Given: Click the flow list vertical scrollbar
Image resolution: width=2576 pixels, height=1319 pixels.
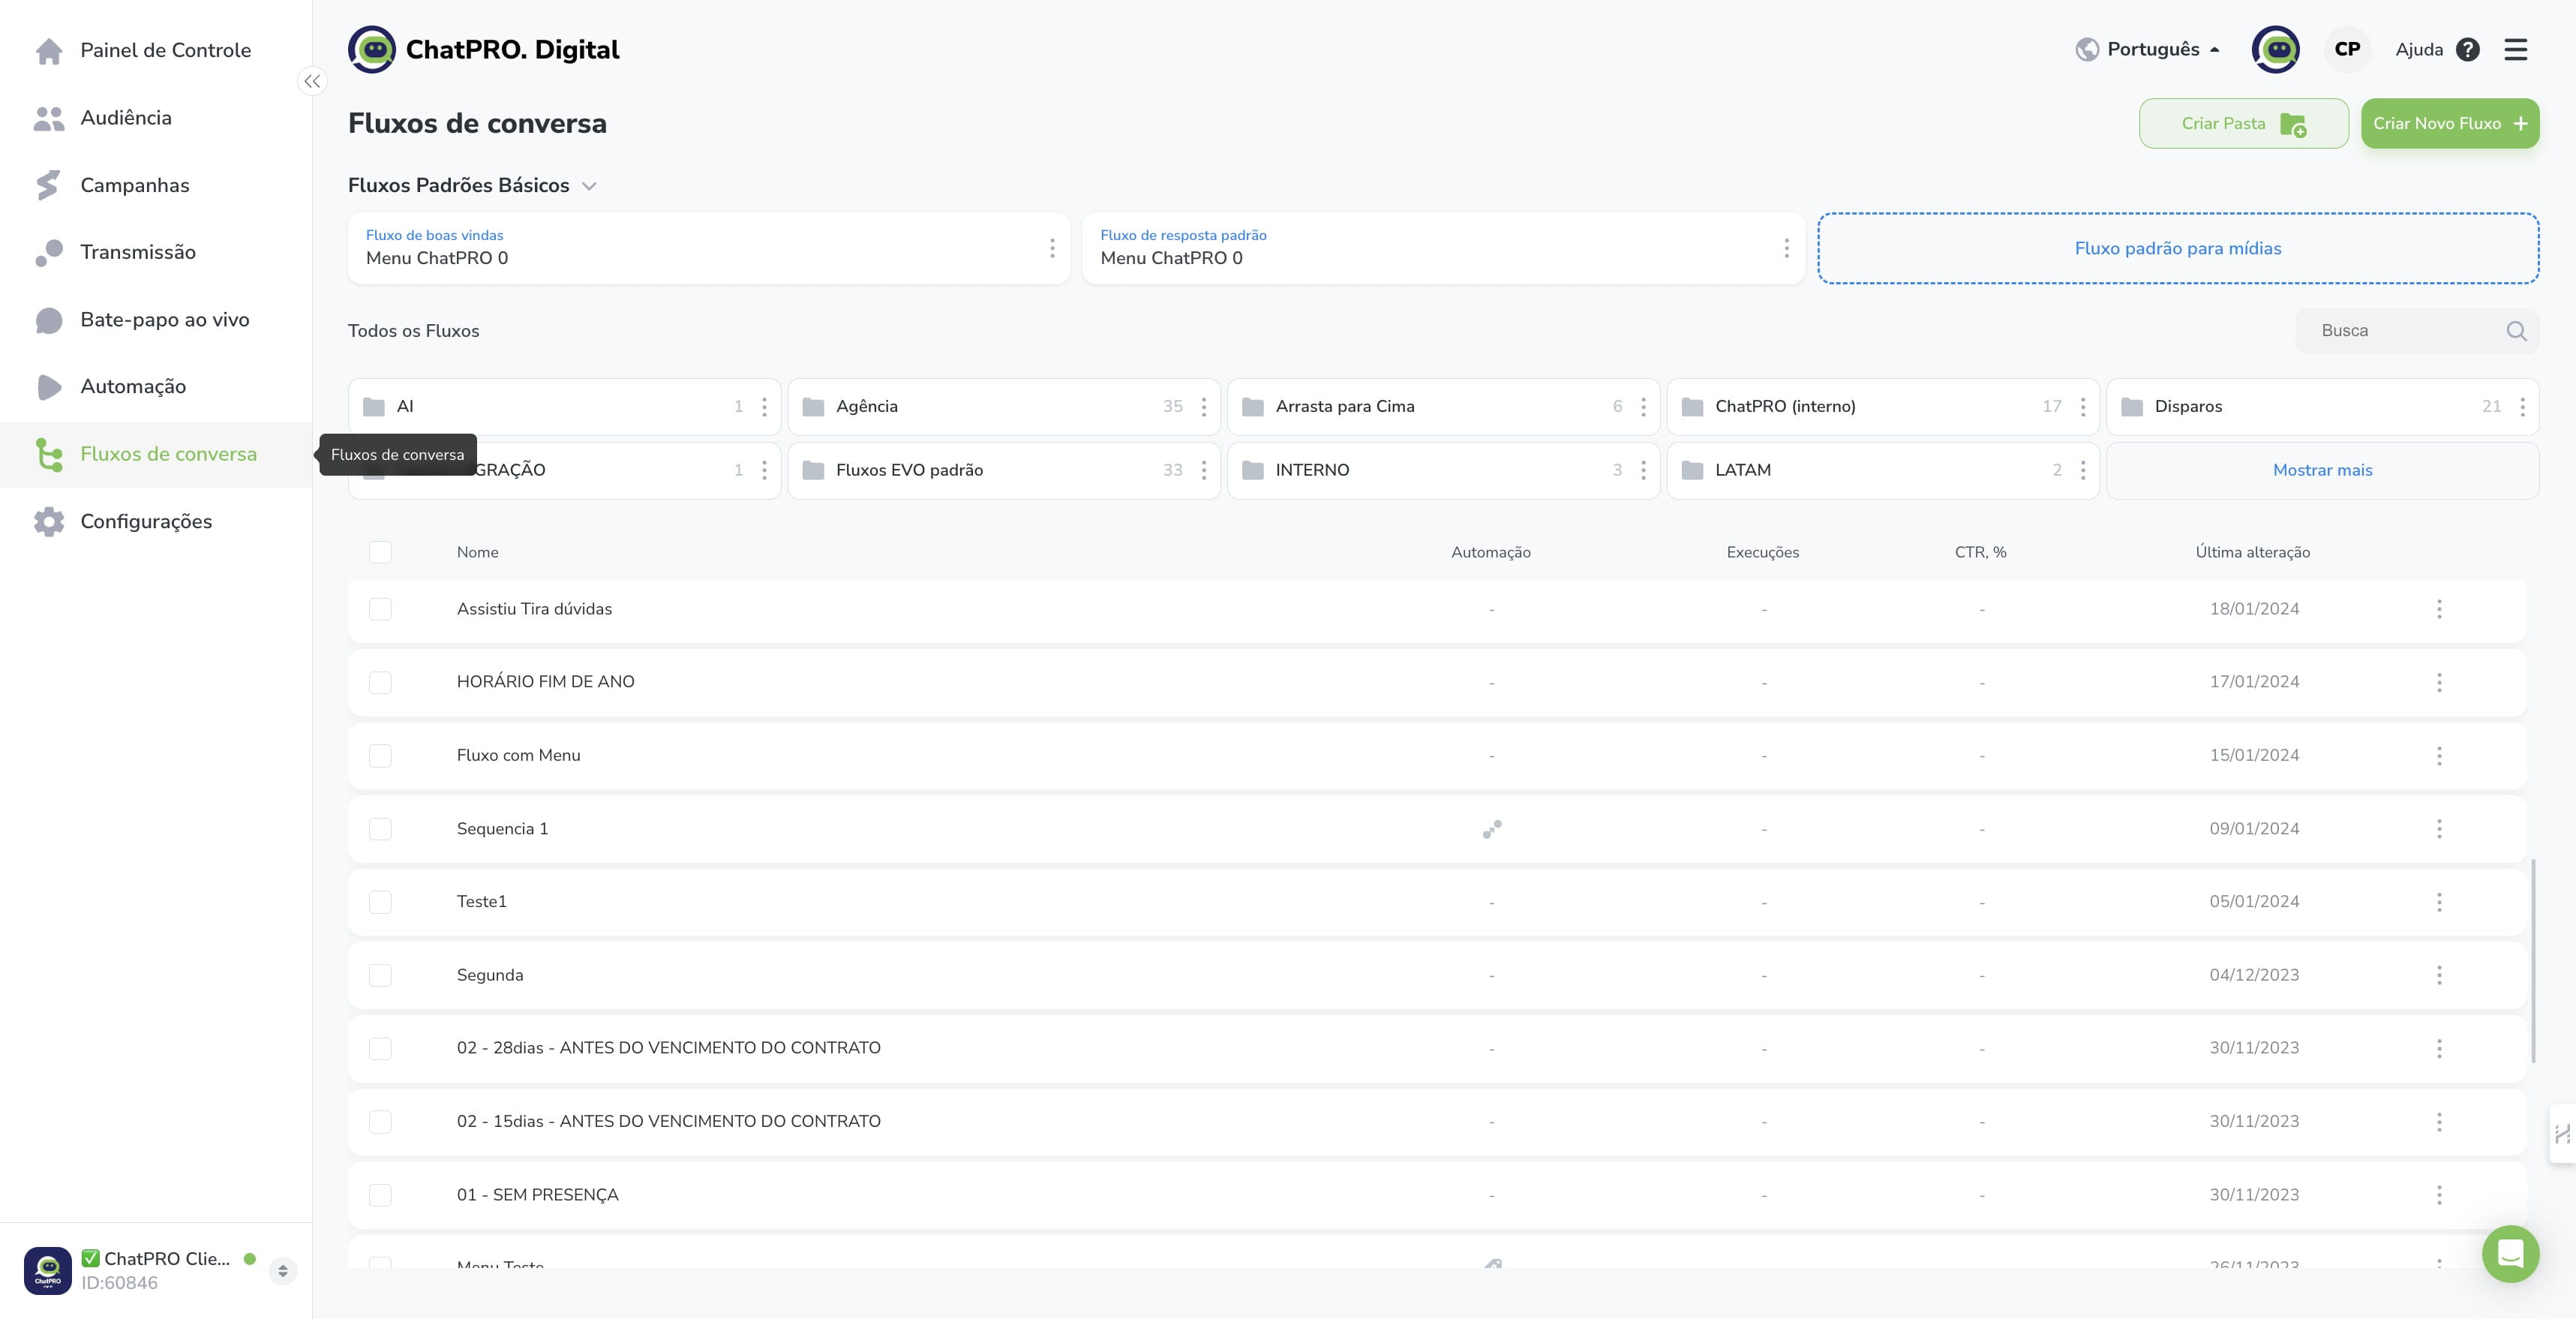Looking at the screenshot, I should tap(2532, 960).
